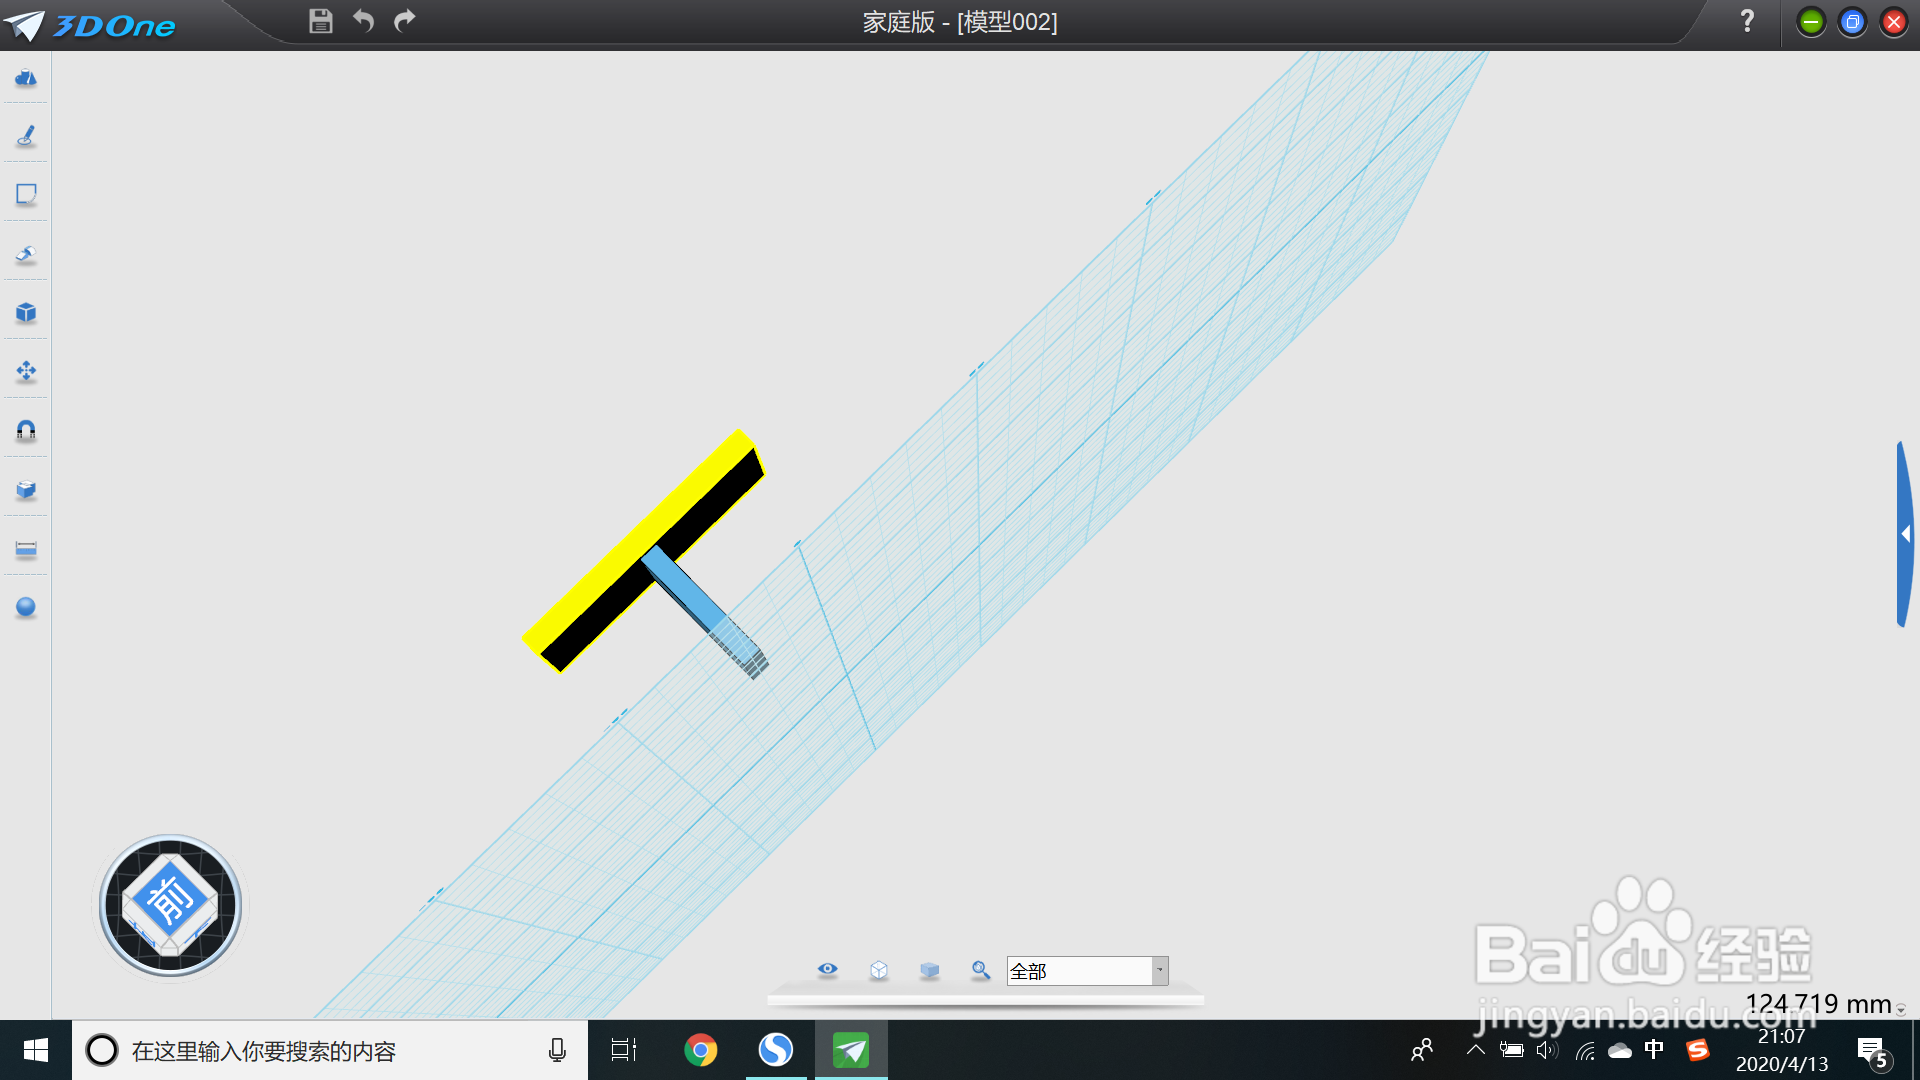Open the 全部 filter dropdown
Viewport: 1920px width, 1080px height.
tap(1160, 970)
